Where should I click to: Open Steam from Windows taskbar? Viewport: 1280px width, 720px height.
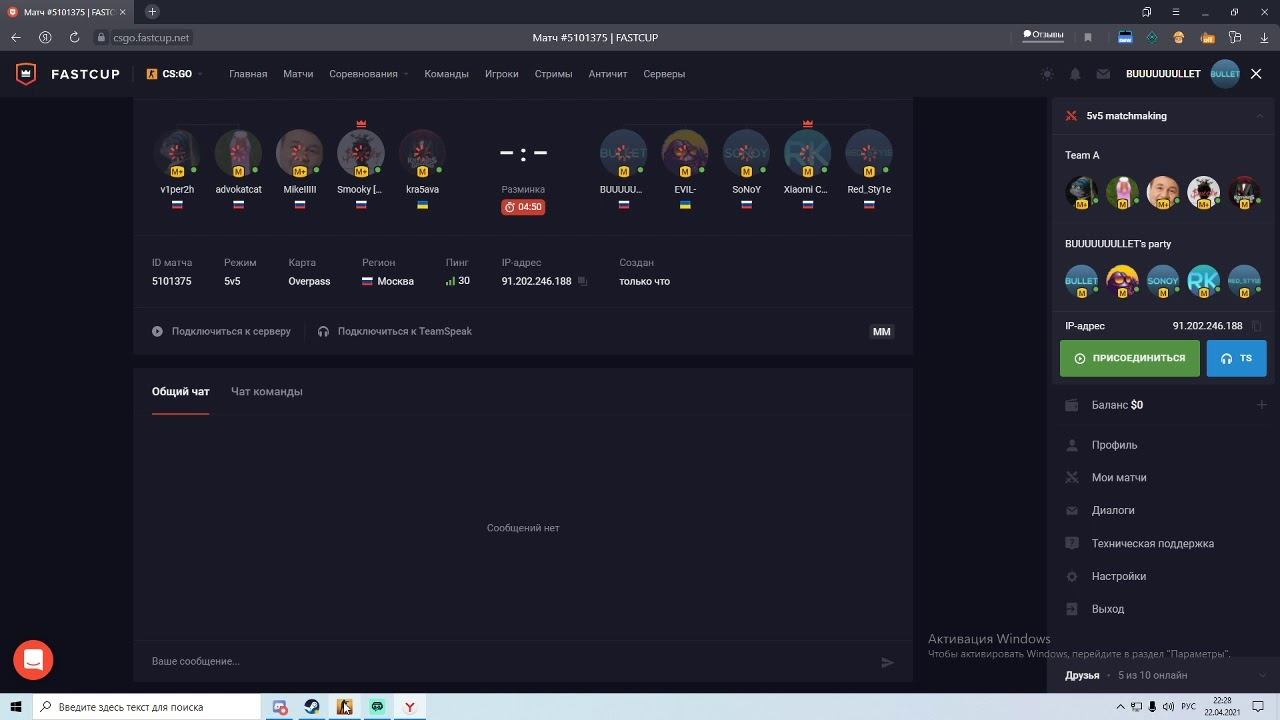pyautogui.click(x=312, y=707)
